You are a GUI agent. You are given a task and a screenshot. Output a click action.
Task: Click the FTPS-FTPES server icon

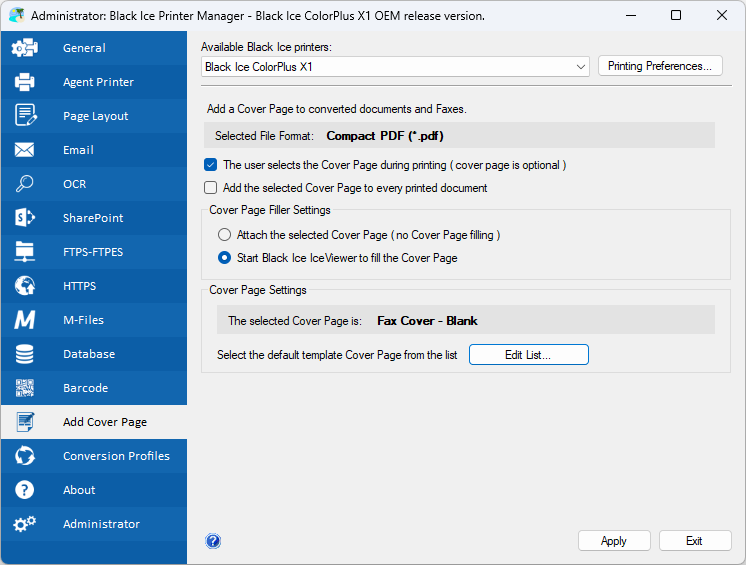point(24,252)
